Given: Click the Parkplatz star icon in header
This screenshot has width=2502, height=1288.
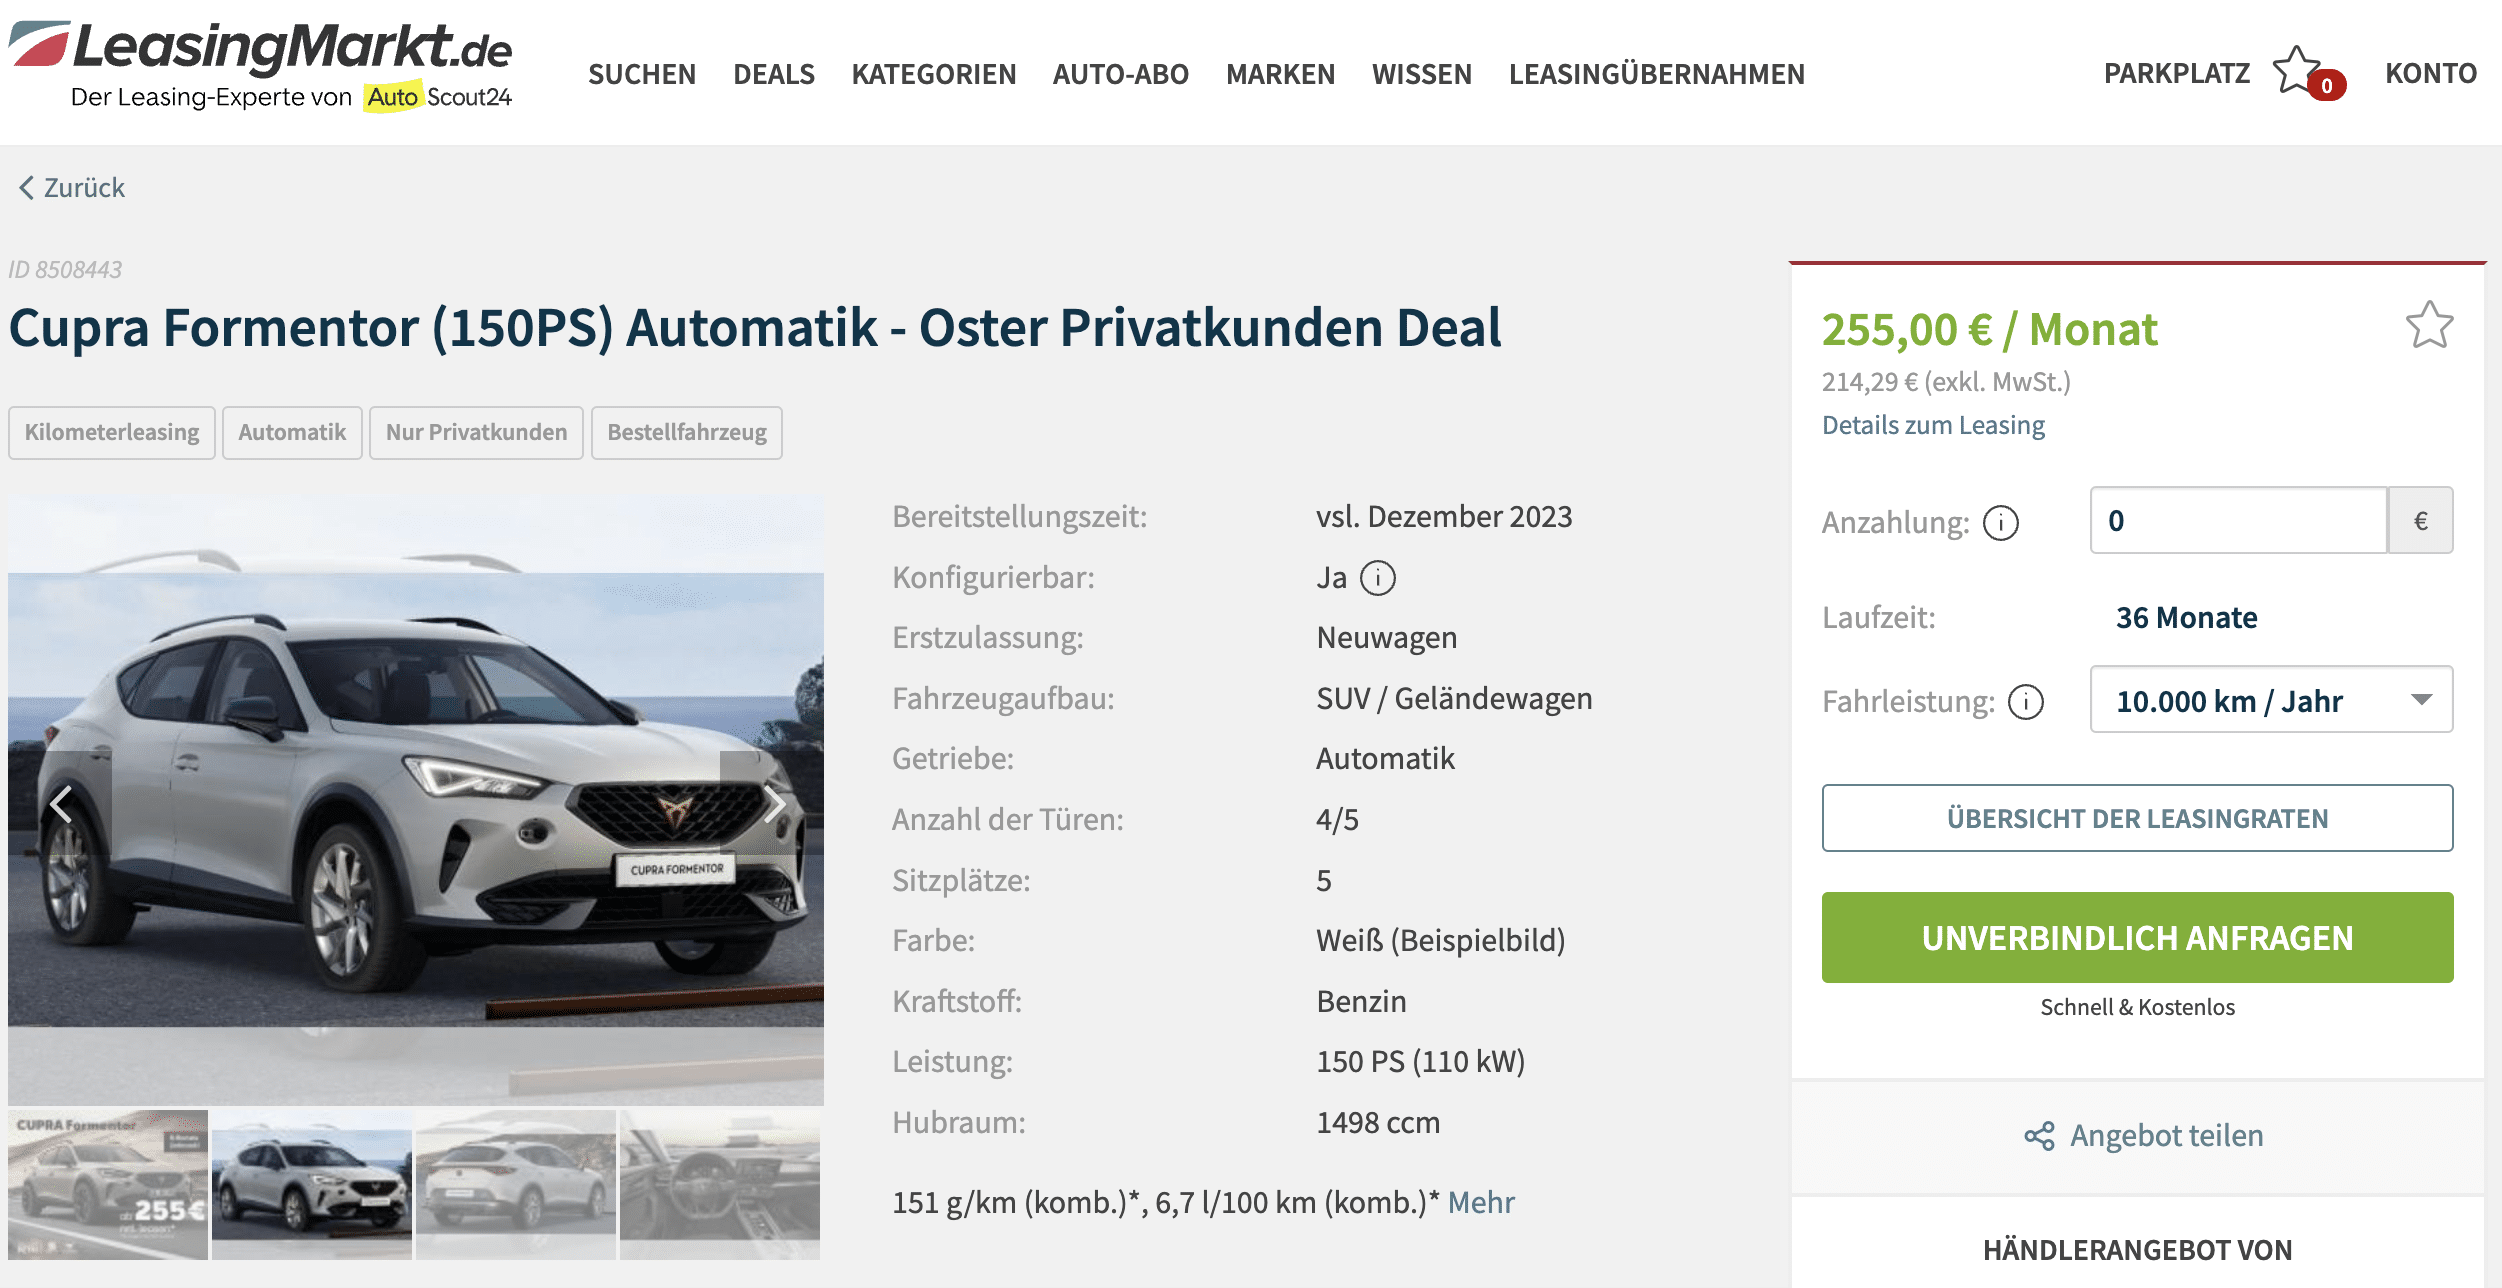Looking at the screenshot, I should [x=2297, y=72].
